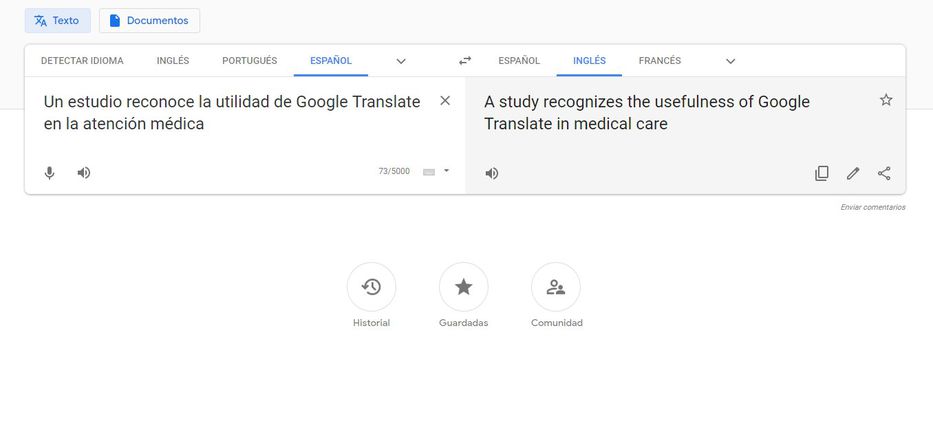Switch to the Documentos mode
Screen dimensions: 933x421
149,21
